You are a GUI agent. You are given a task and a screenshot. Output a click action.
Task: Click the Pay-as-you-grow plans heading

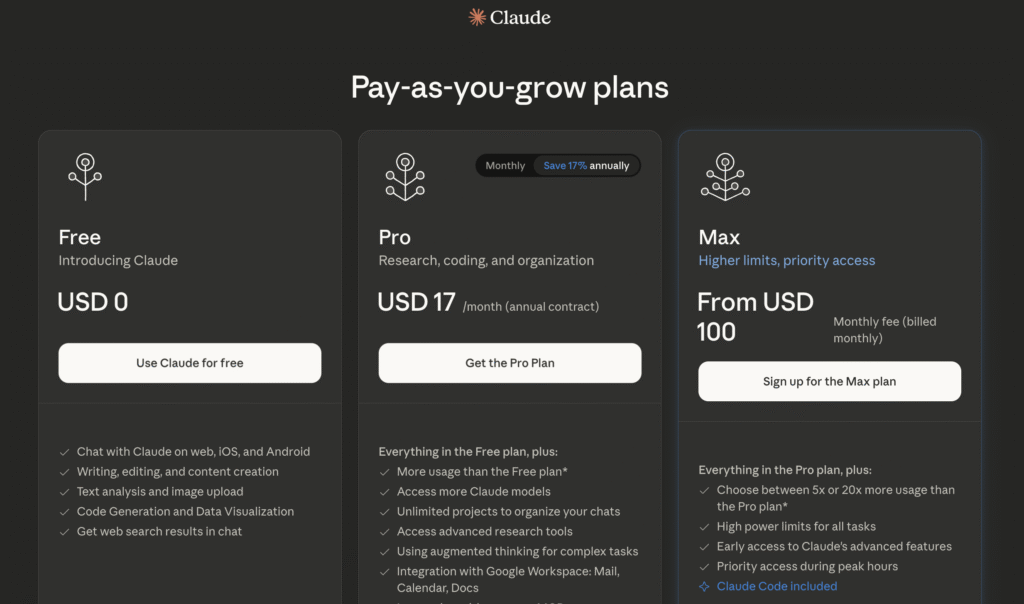tap(510, 87)
